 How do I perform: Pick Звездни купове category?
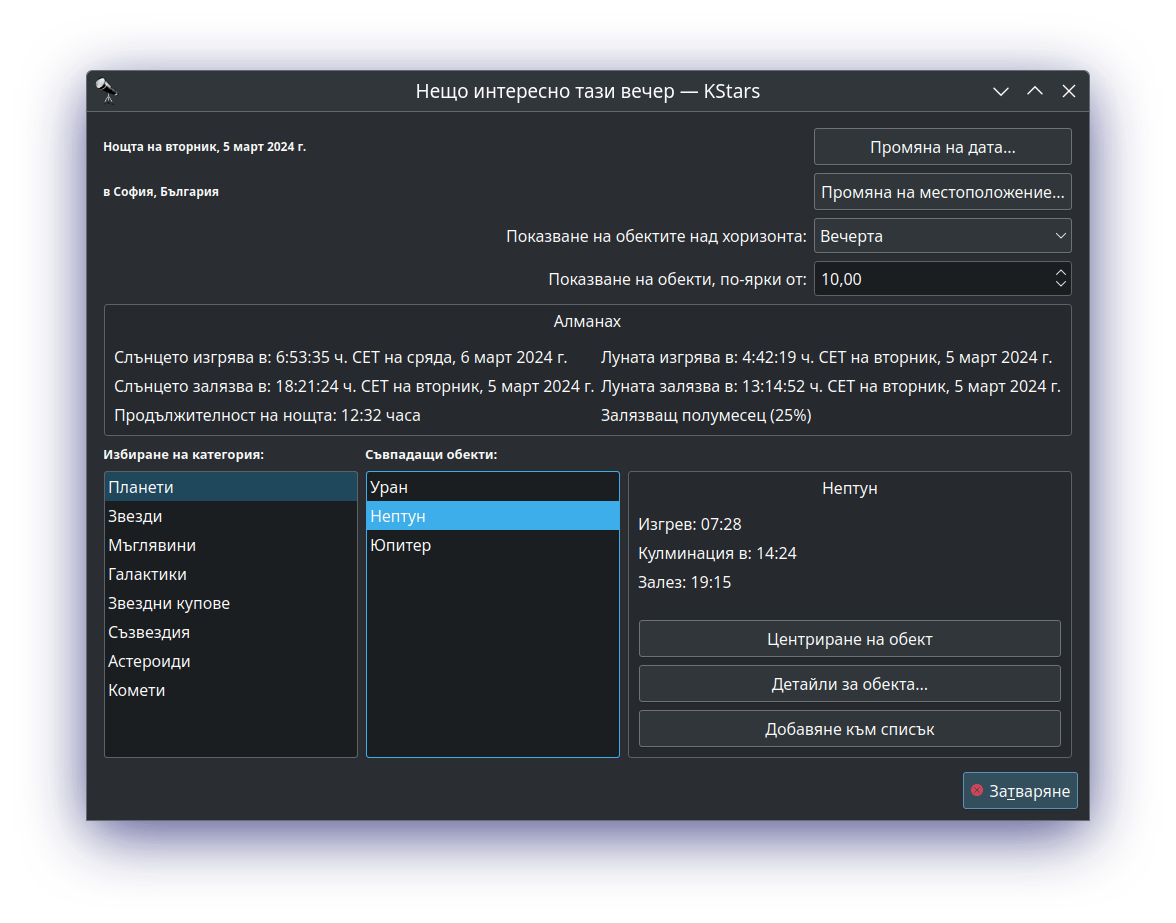(x=169, y=603)
